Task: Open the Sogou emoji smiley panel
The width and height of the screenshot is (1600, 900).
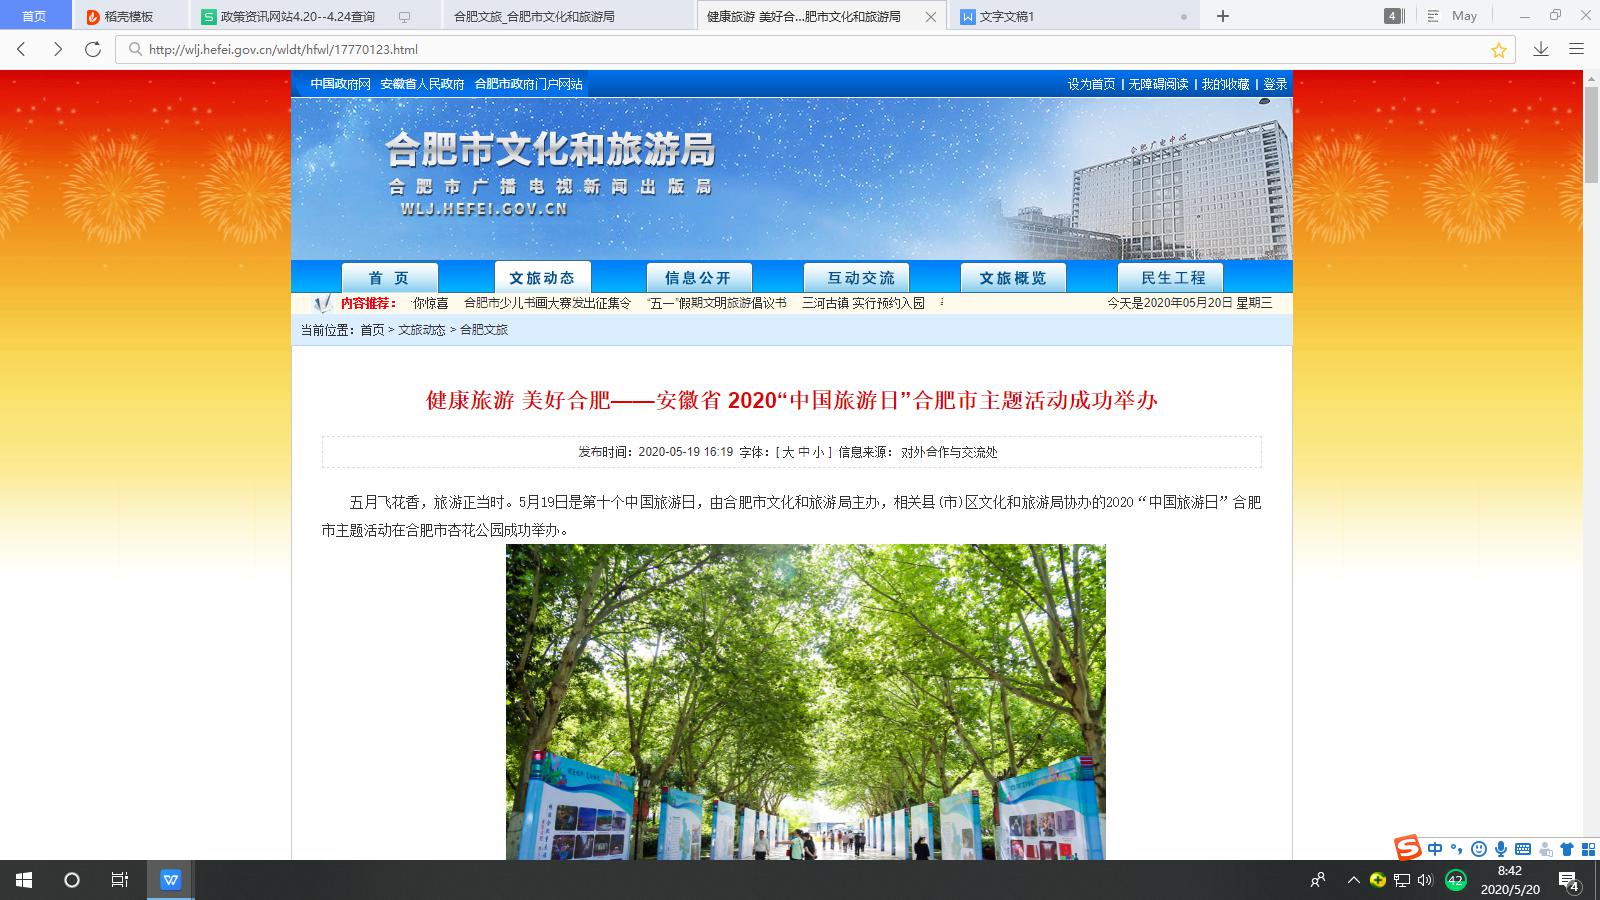Action: pyautogui.click(x=1479, y=849)
